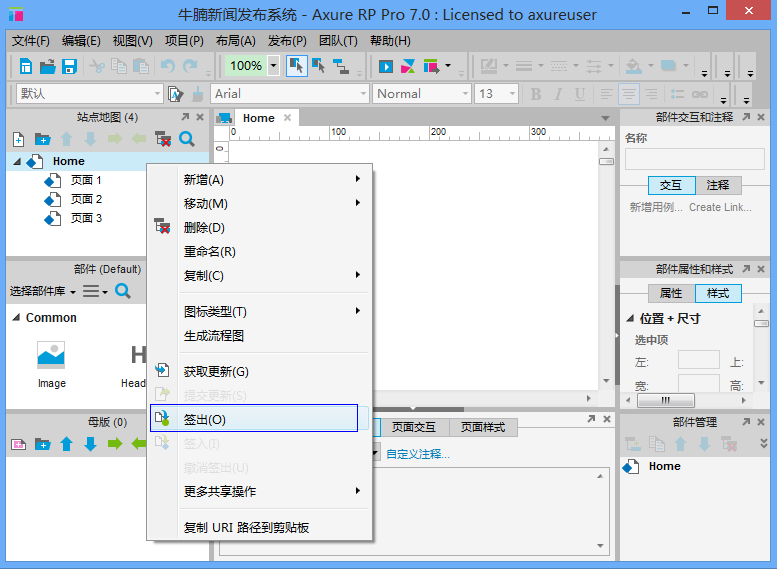This screenshot has height=569, width=777.
Task: Move master down with blue down arrow
Action: [90, 444]
